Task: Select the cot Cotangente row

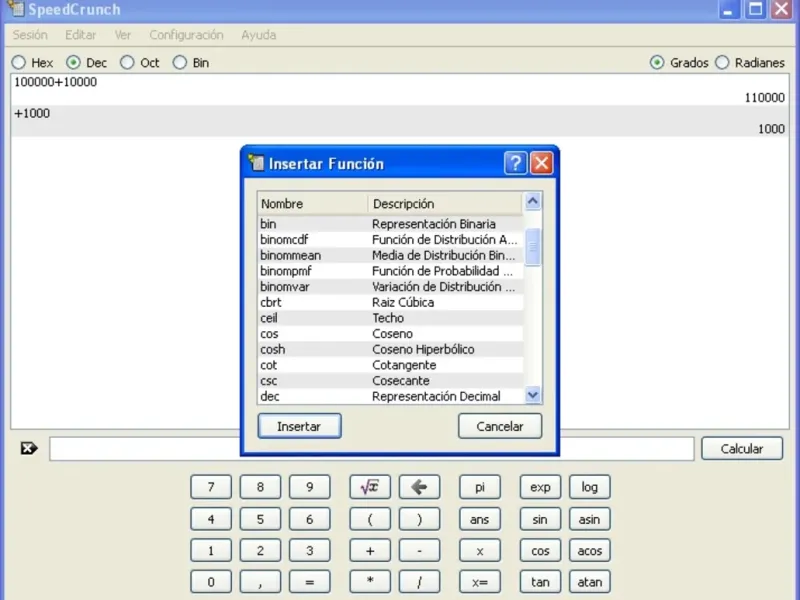Action: 390,365
